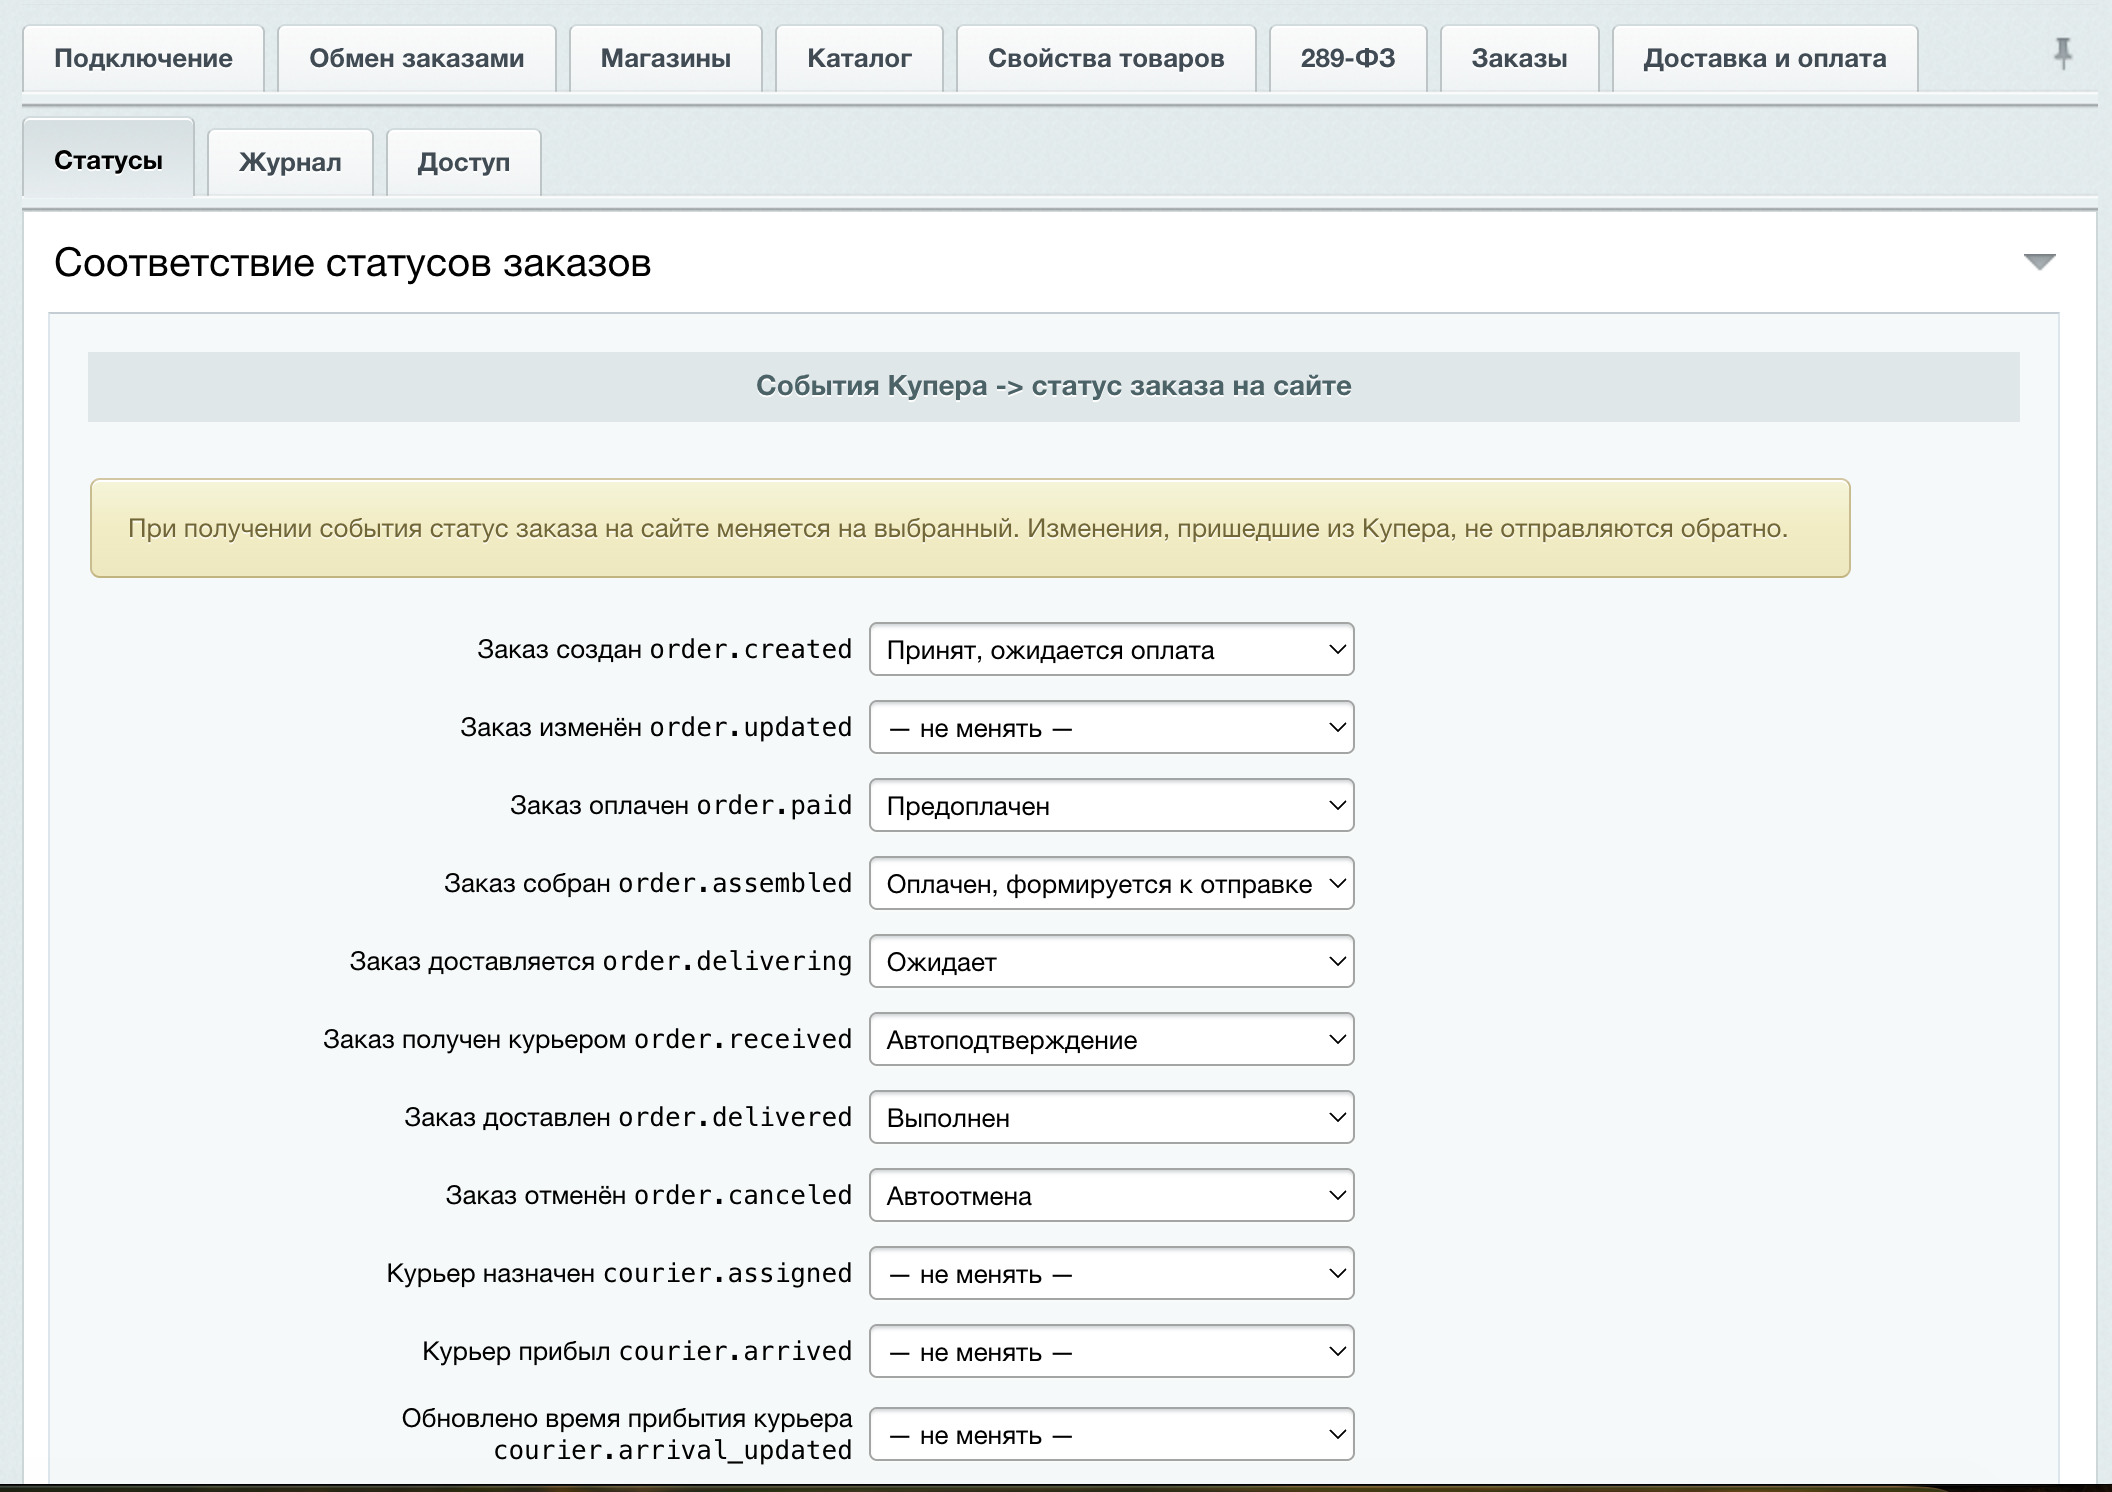Switch to the Доступ sub-tab

tap(464, 162)
